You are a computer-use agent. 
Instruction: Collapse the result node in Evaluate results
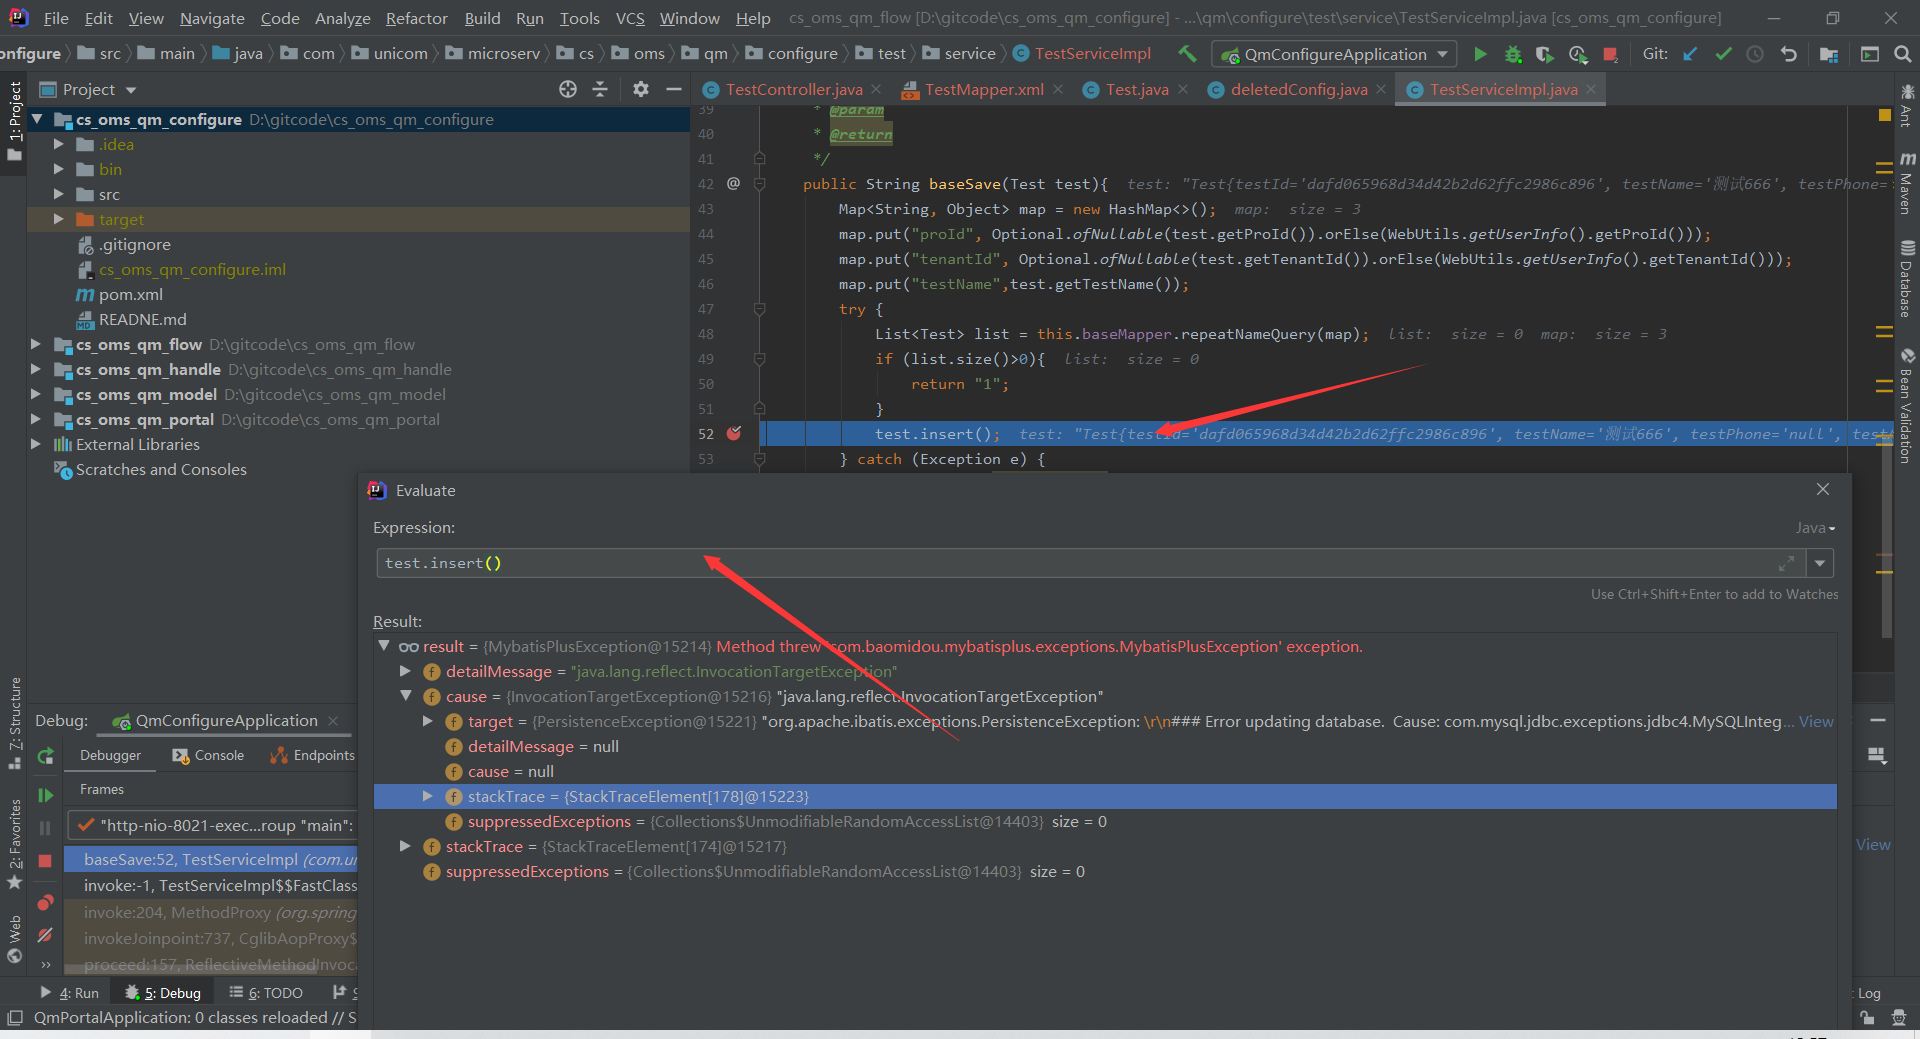(384, 646)
